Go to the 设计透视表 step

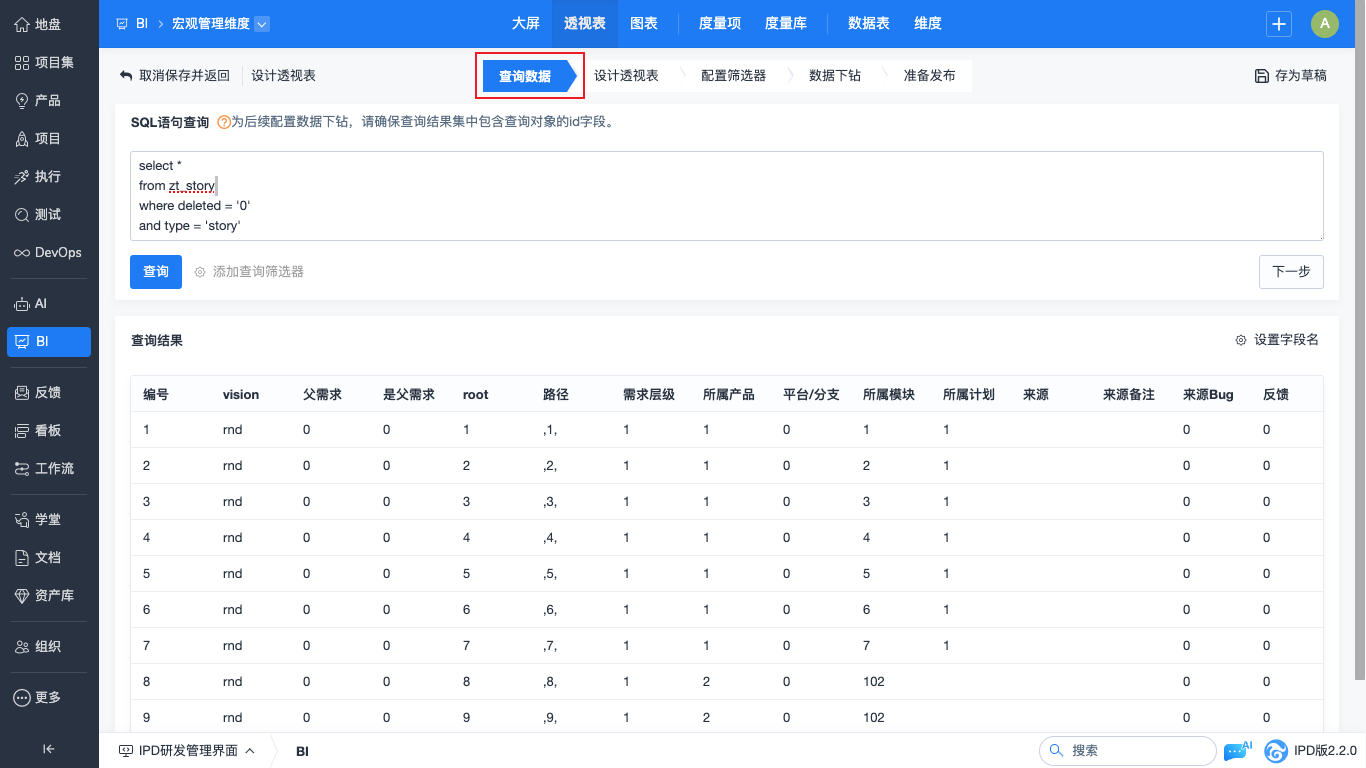(x=626, y=76)
